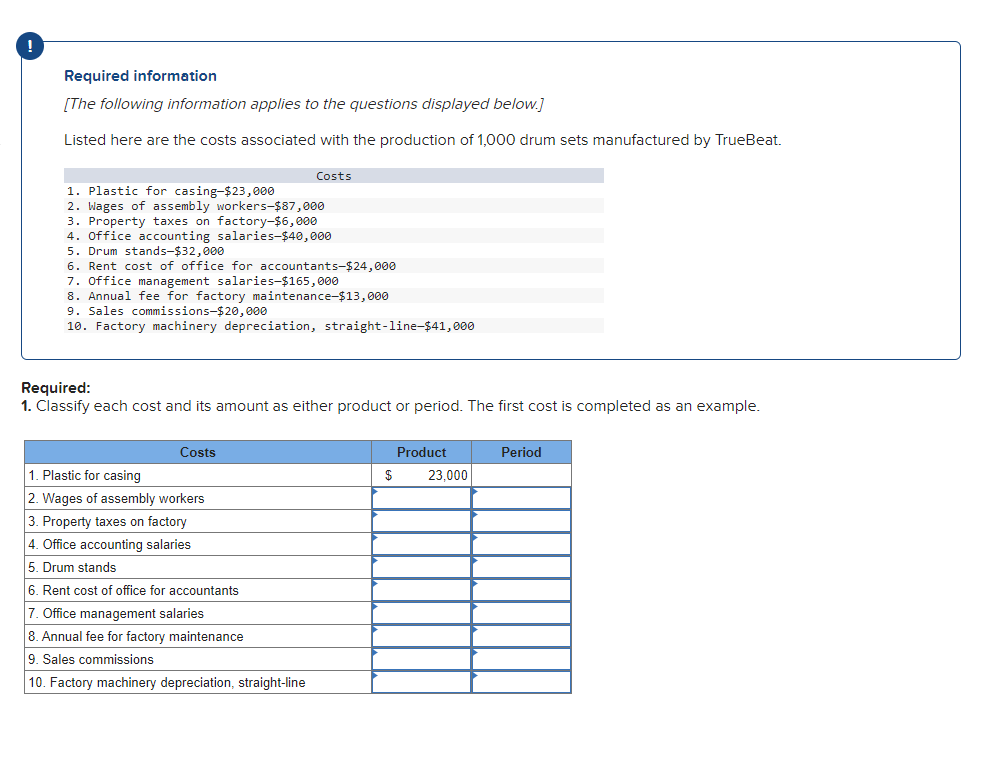
Task: Click Product amount cell for Sales commissions
Action: 420,659
